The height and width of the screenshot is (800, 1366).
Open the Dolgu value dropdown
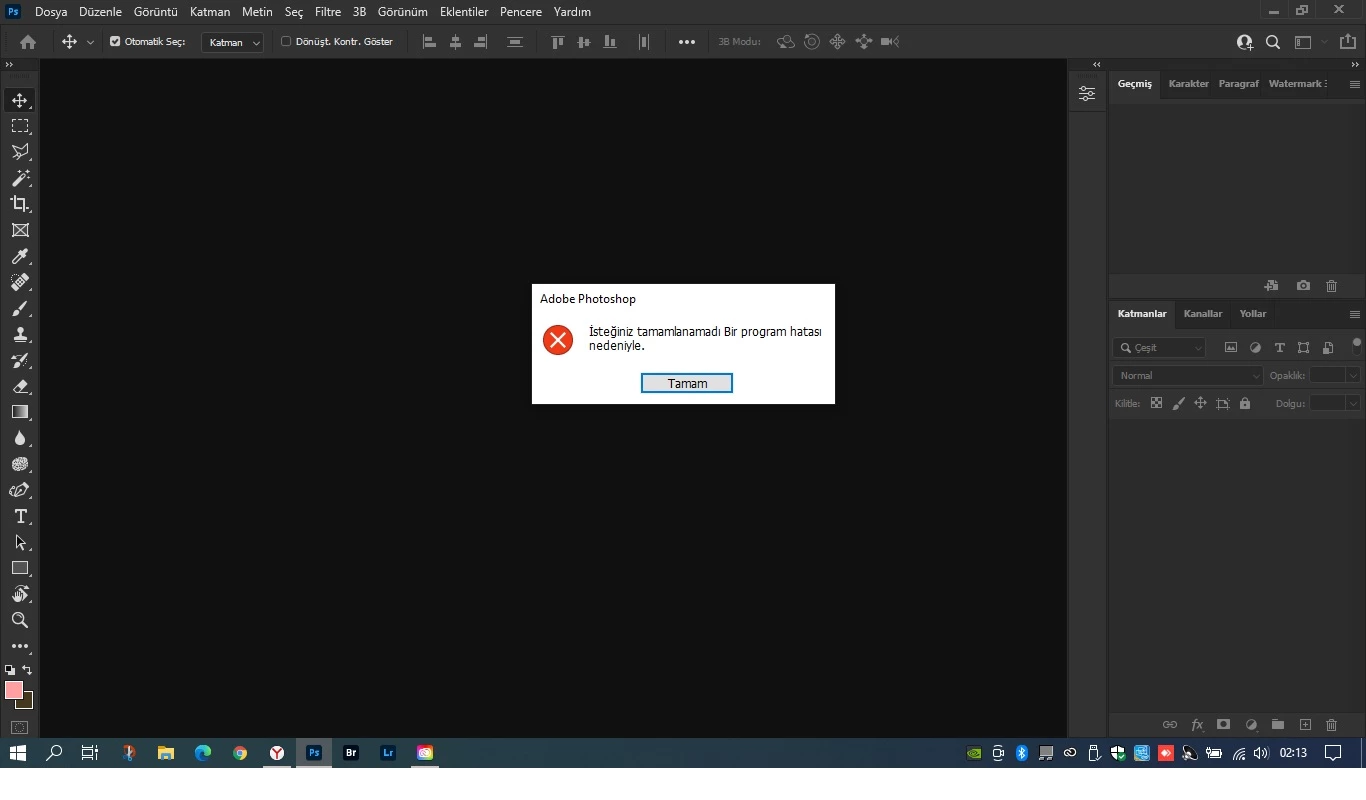point(1353,404)
